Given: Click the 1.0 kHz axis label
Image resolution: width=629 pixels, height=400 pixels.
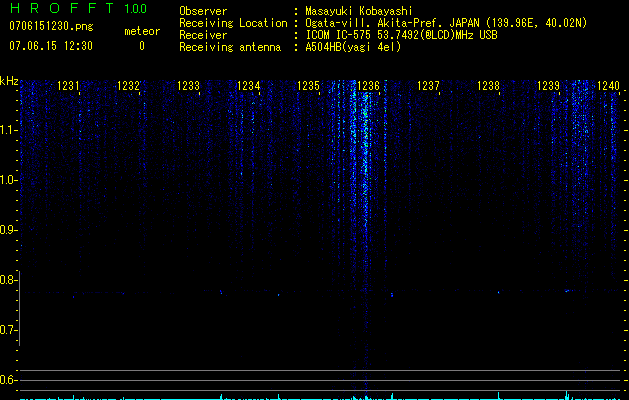Looking at the screenshot, I should point(8,180).
